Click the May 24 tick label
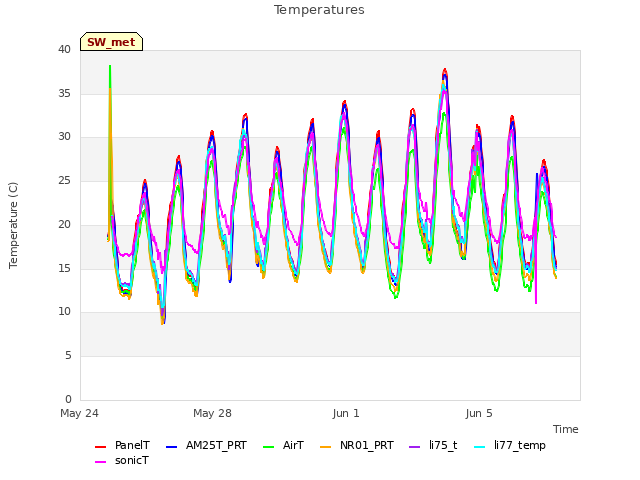The width and height of the screenshot is (640, 480). pos(79,413)
